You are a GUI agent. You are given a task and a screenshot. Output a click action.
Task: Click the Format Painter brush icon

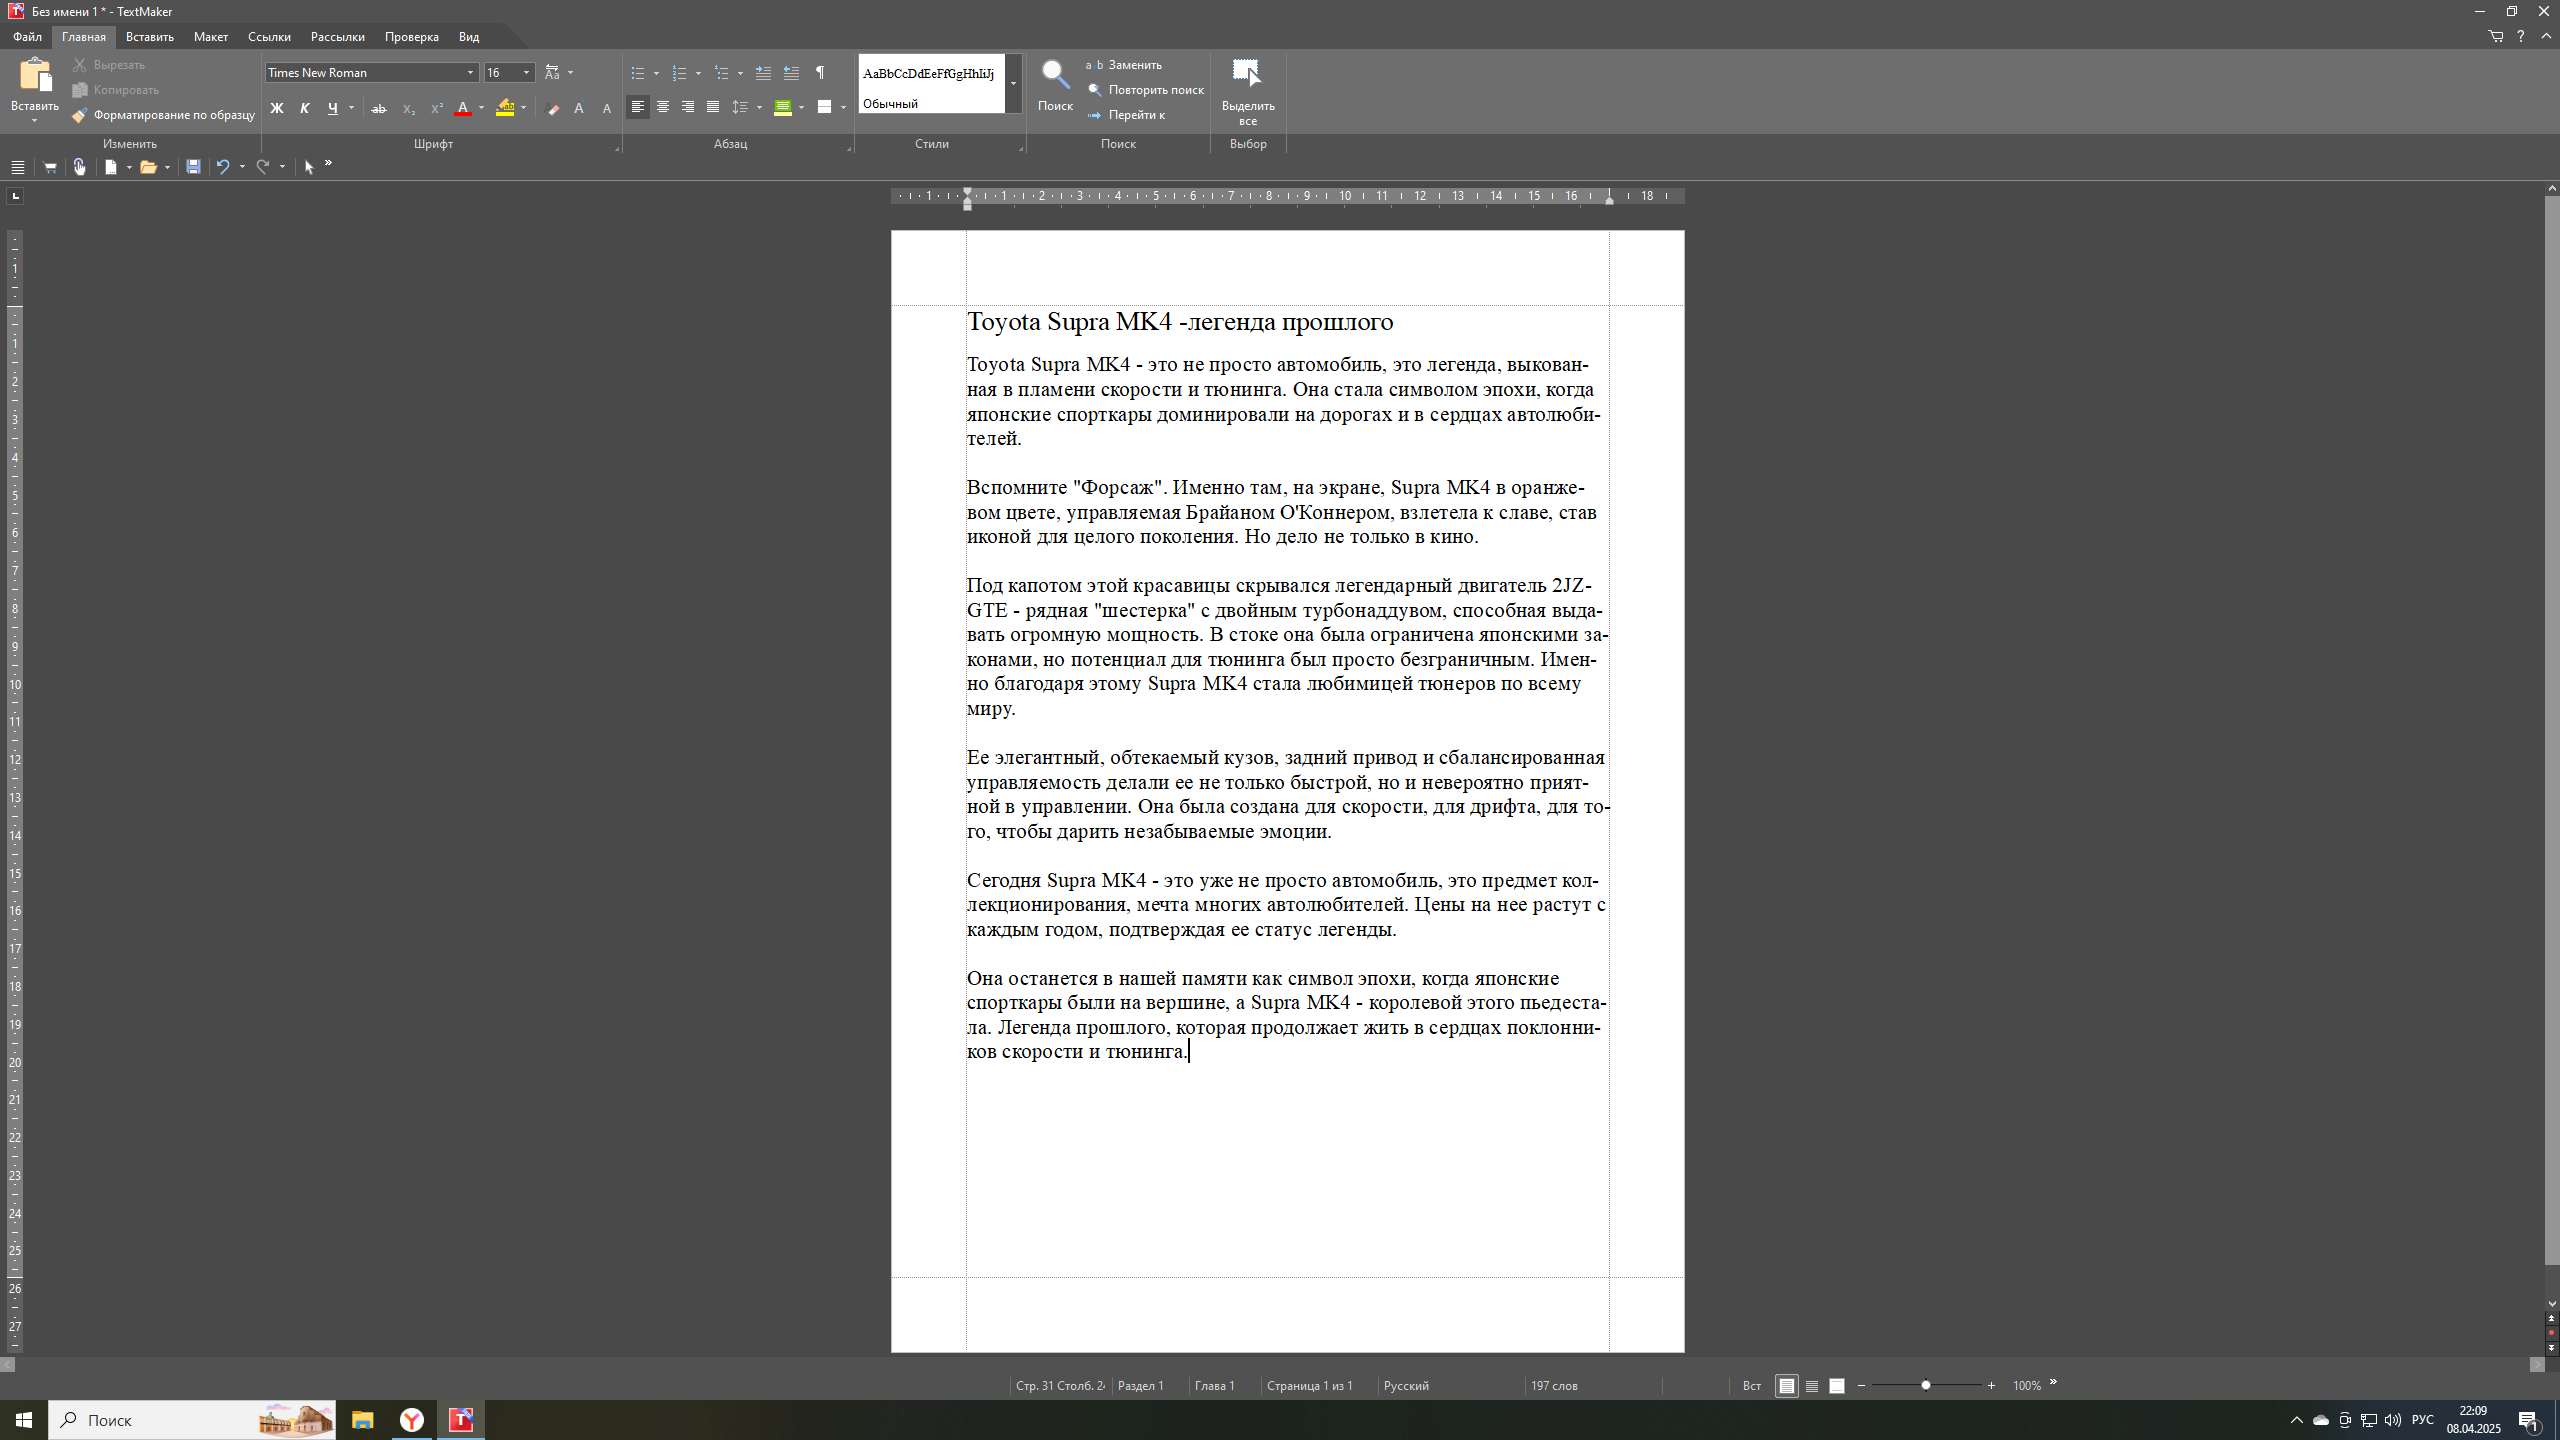click(80, 115)
